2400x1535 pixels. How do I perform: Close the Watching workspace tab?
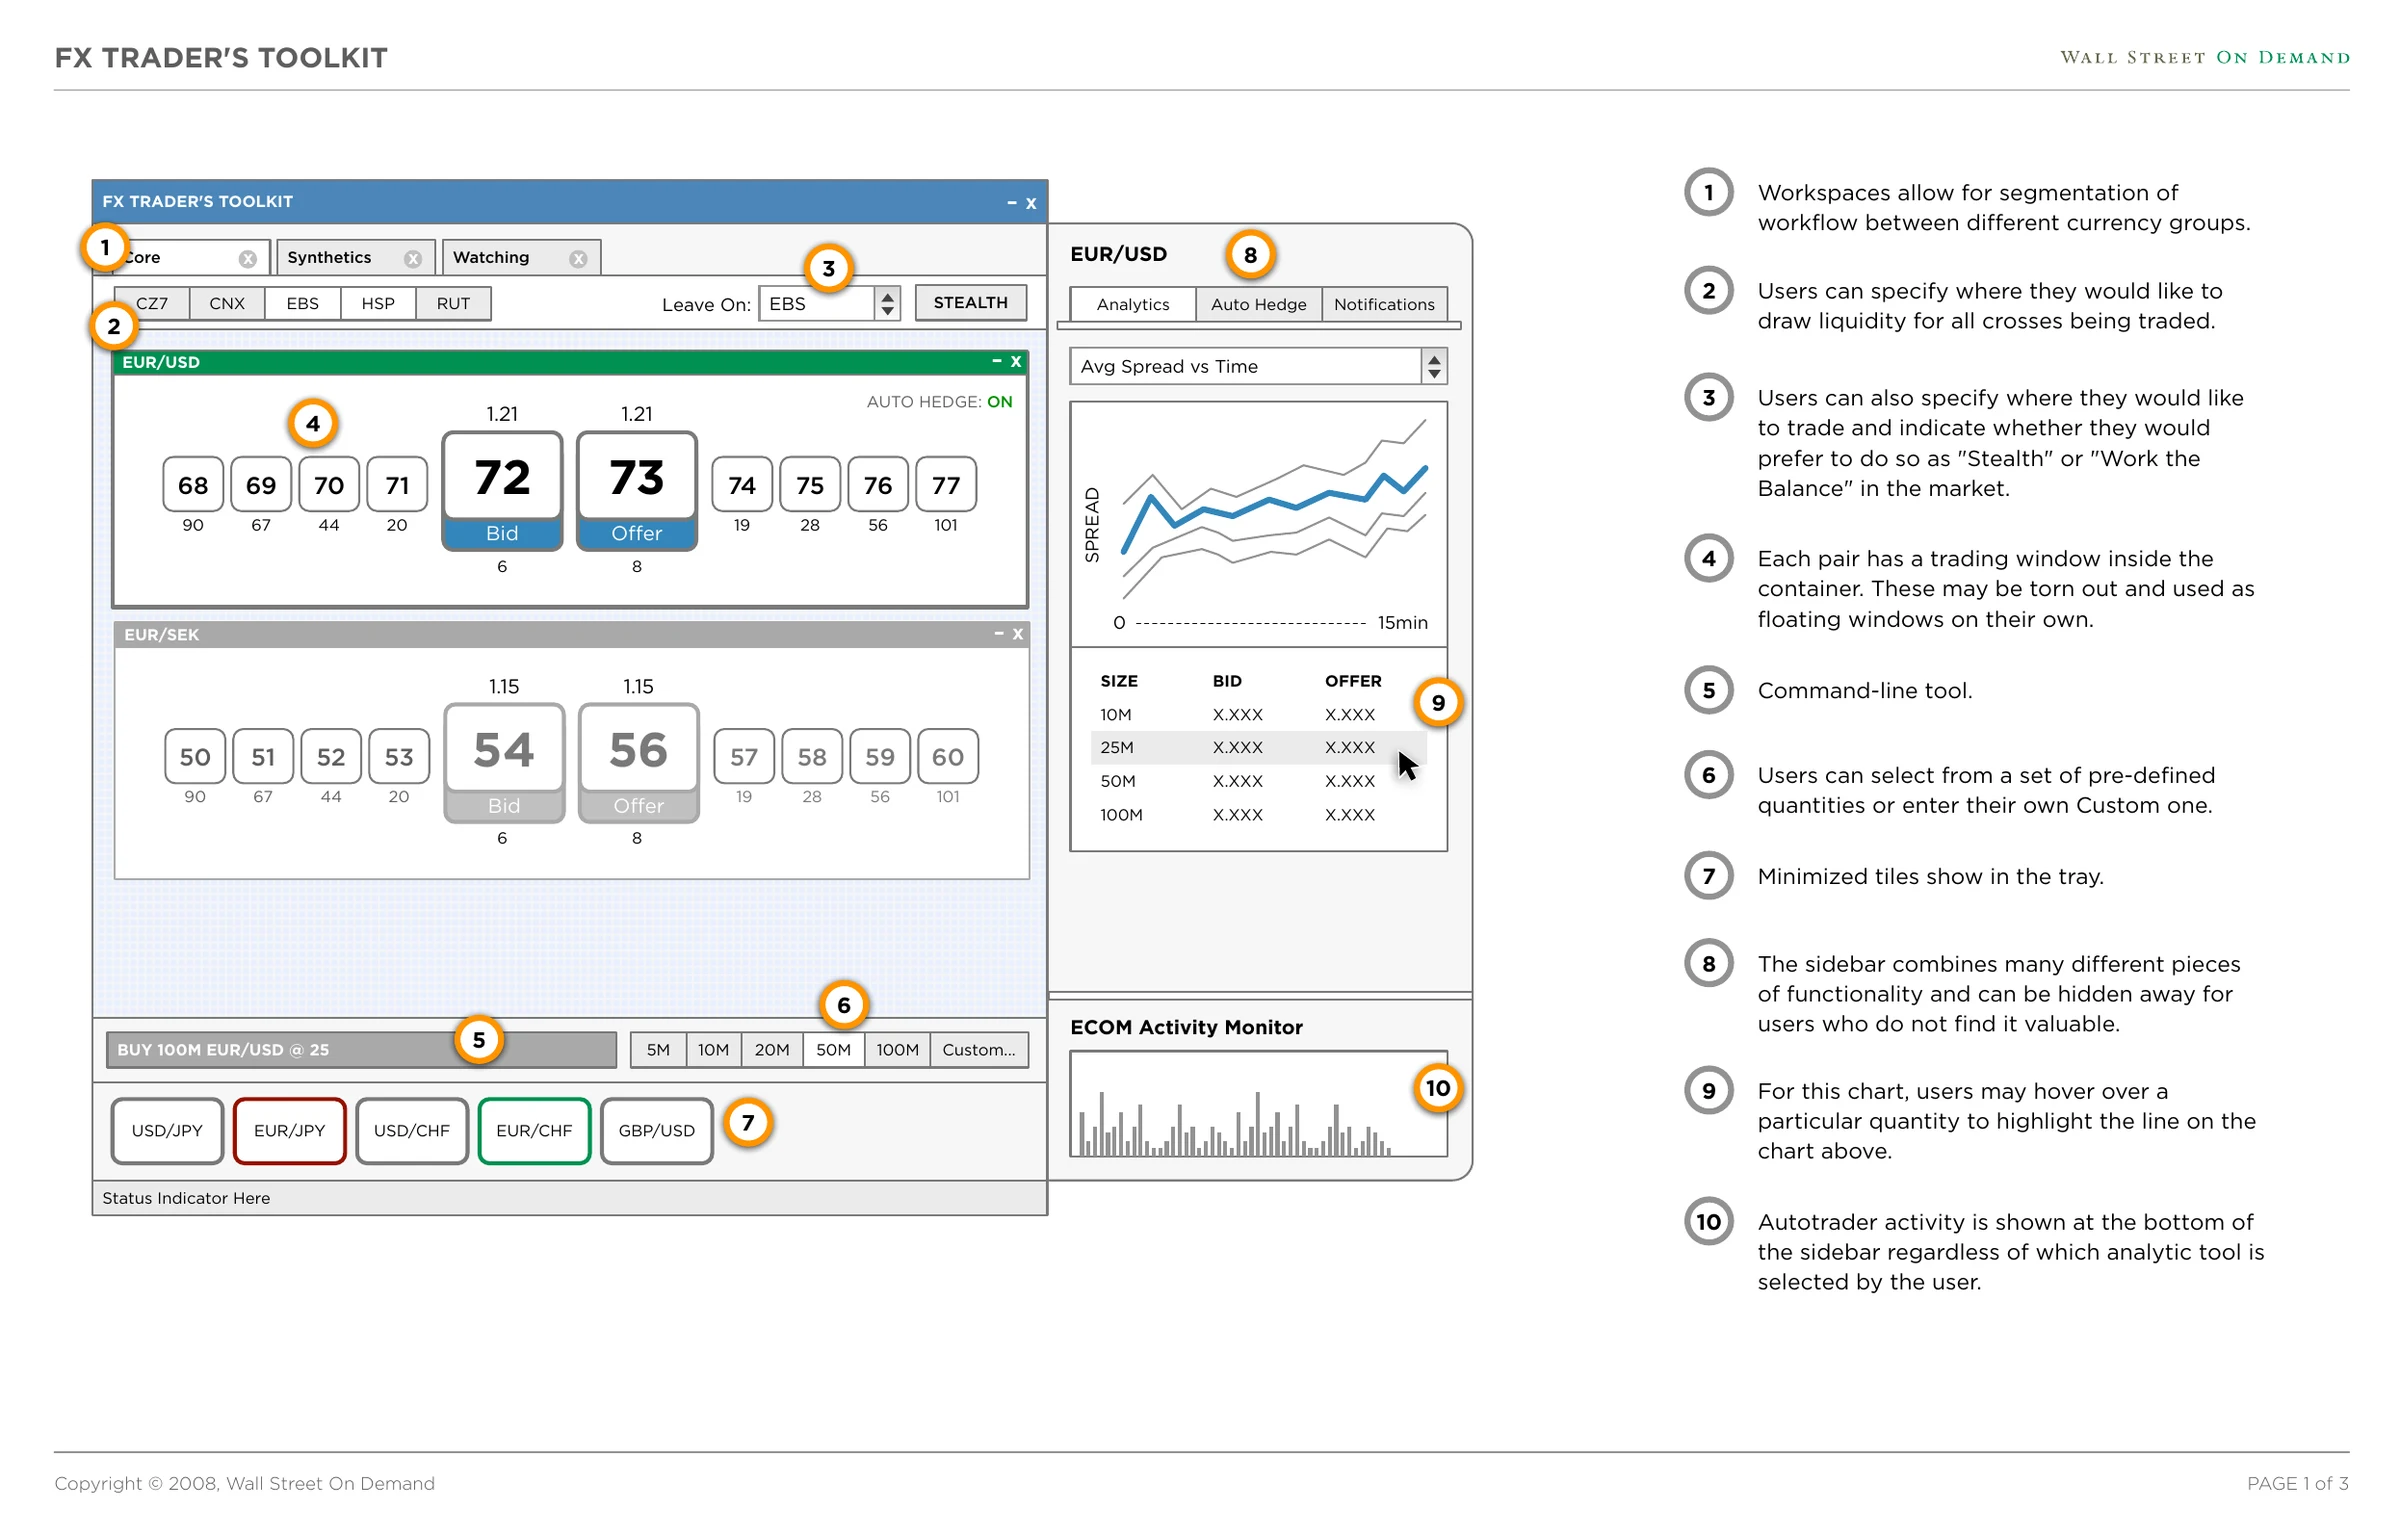[578, 259]
